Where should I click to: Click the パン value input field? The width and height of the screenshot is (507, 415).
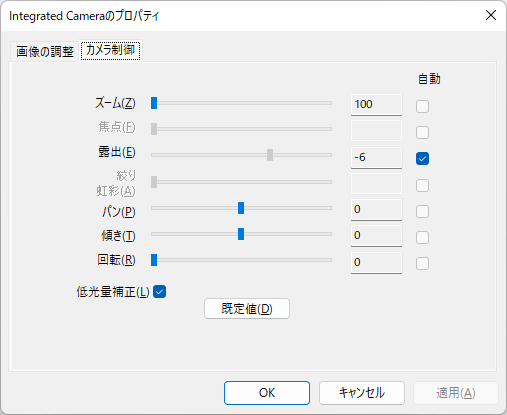376,210
